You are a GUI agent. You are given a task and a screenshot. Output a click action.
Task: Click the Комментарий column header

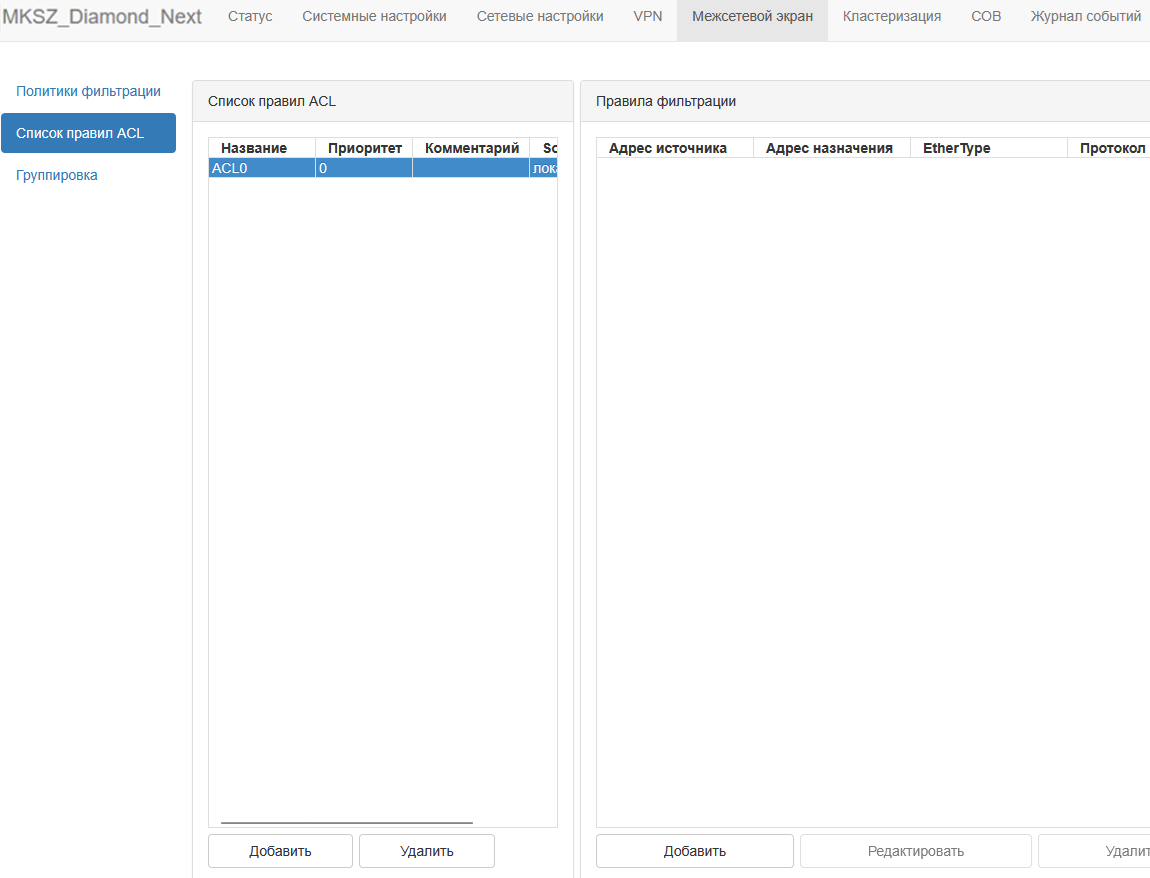pyautogui.click(x=472, y=148)
